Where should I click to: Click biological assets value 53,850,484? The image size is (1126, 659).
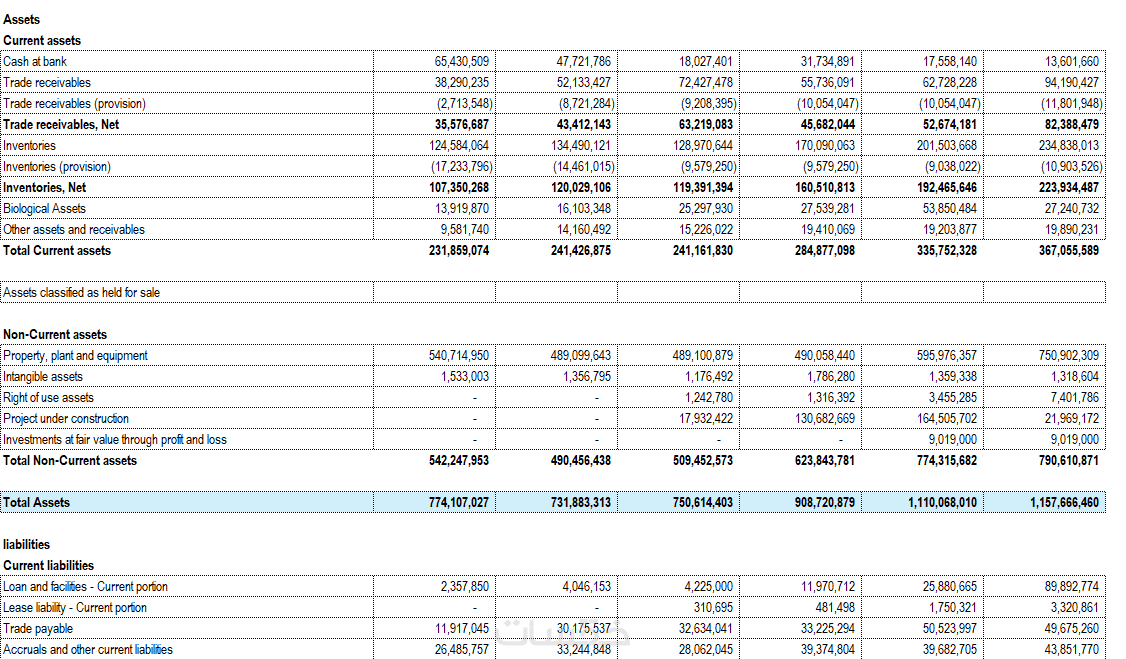pyautogui.click(x=949, y=209)
